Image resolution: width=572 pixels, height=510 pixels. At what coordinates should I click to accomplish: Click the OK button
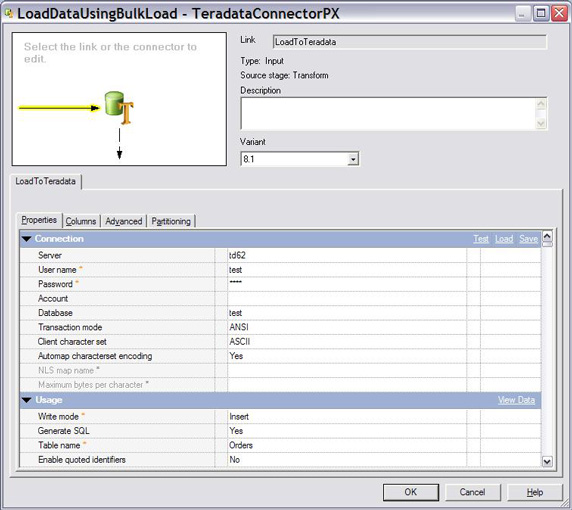tap(411, 492)
